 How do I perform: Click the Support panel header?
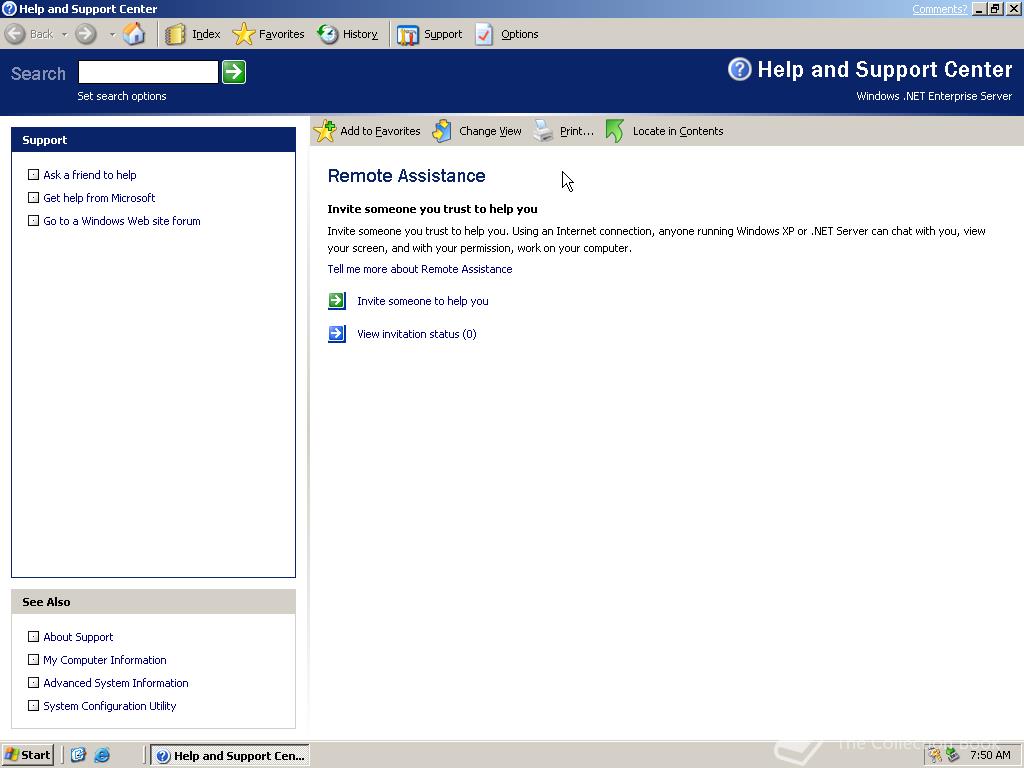[x=153, y=140]
